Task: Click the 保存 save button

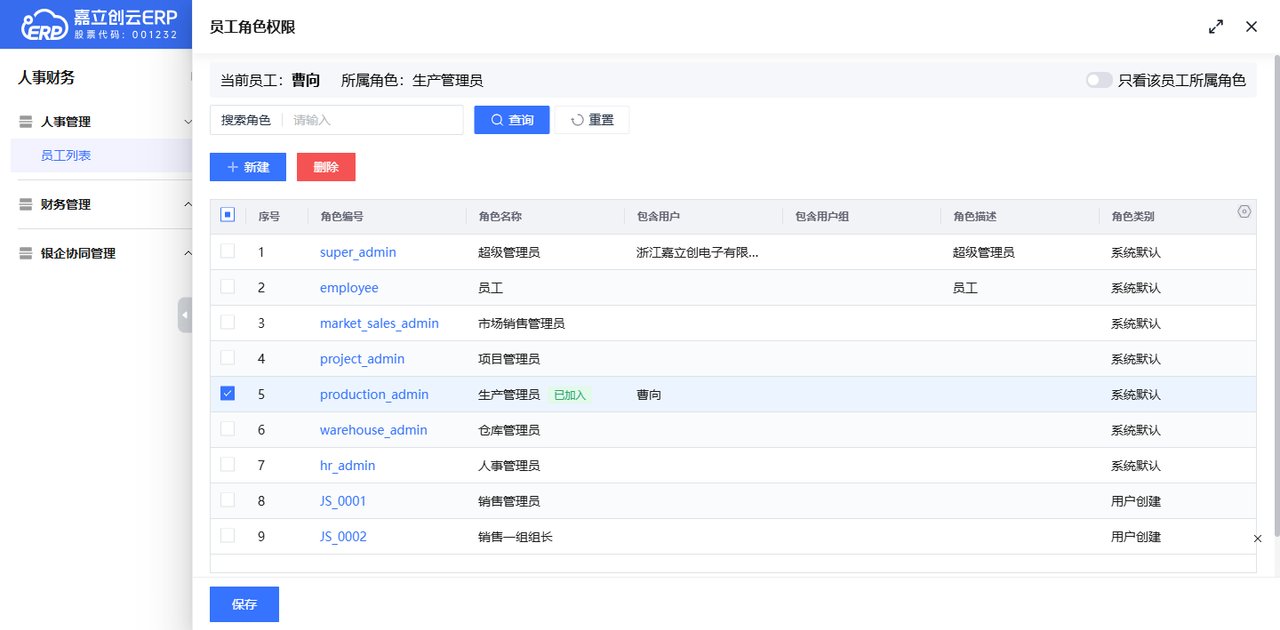Action: (244, 604)
